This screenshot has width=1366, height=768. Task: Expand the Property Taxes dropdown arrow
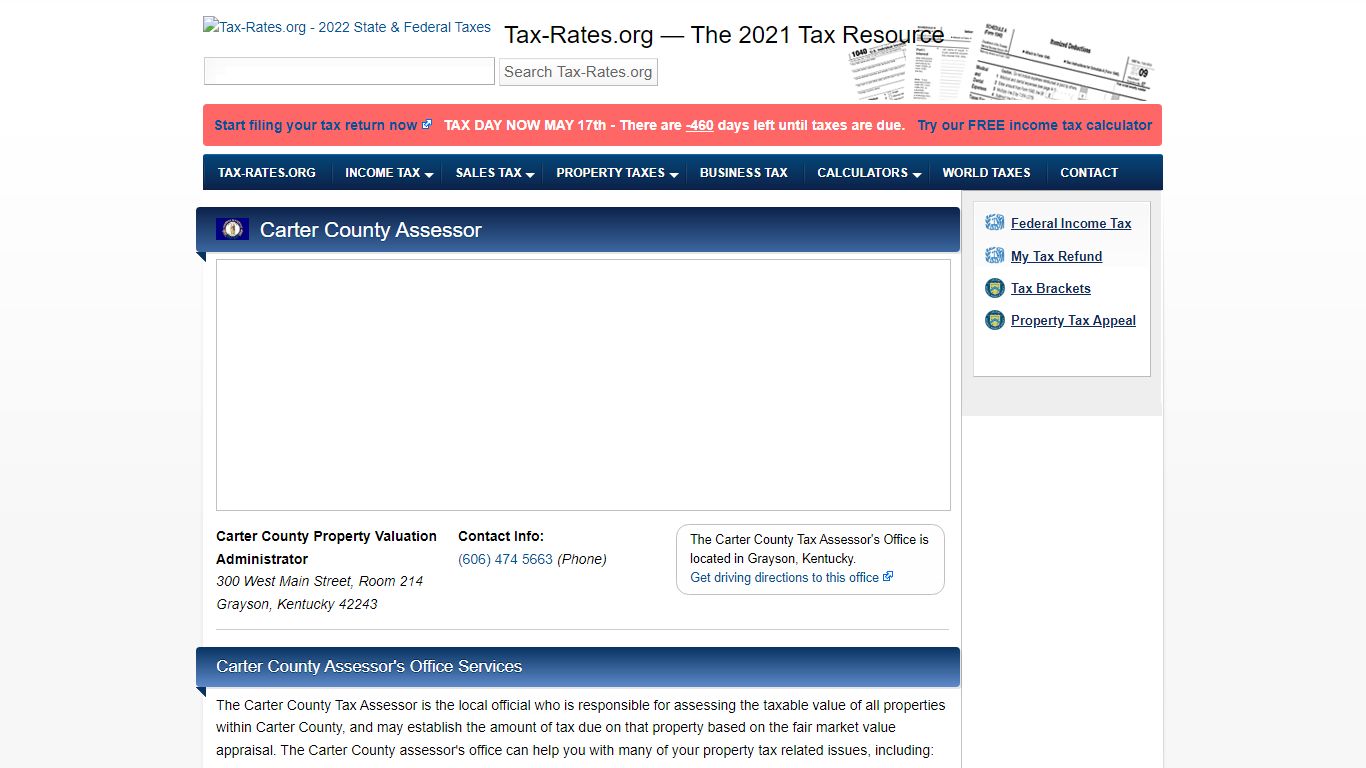click(x=674, y=174)
